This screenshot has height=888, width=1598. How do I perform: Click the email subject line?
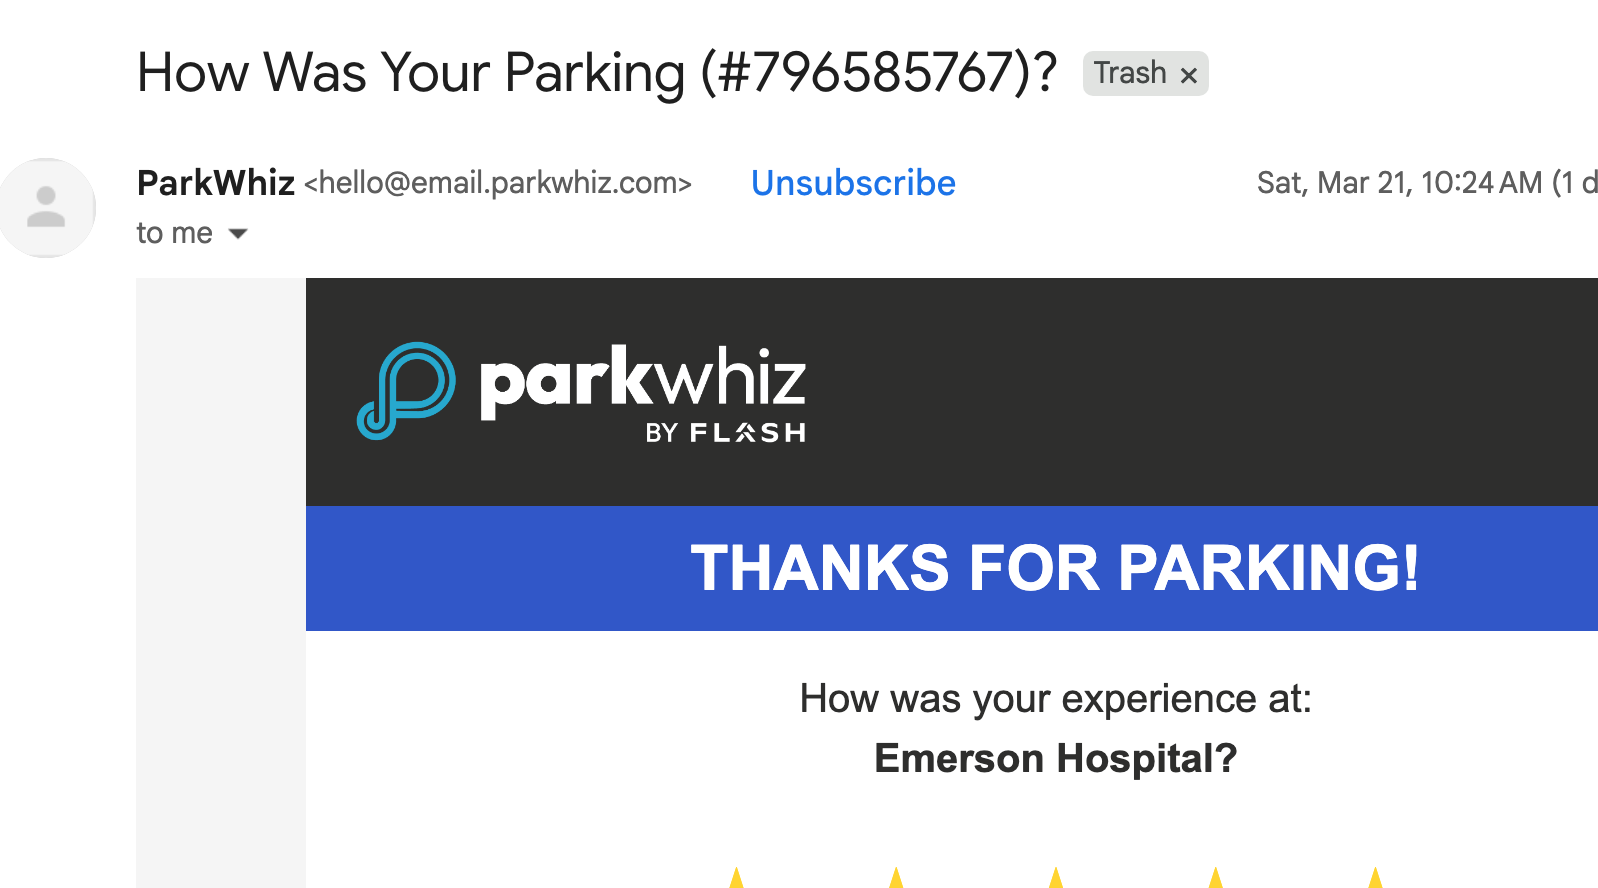596,73
